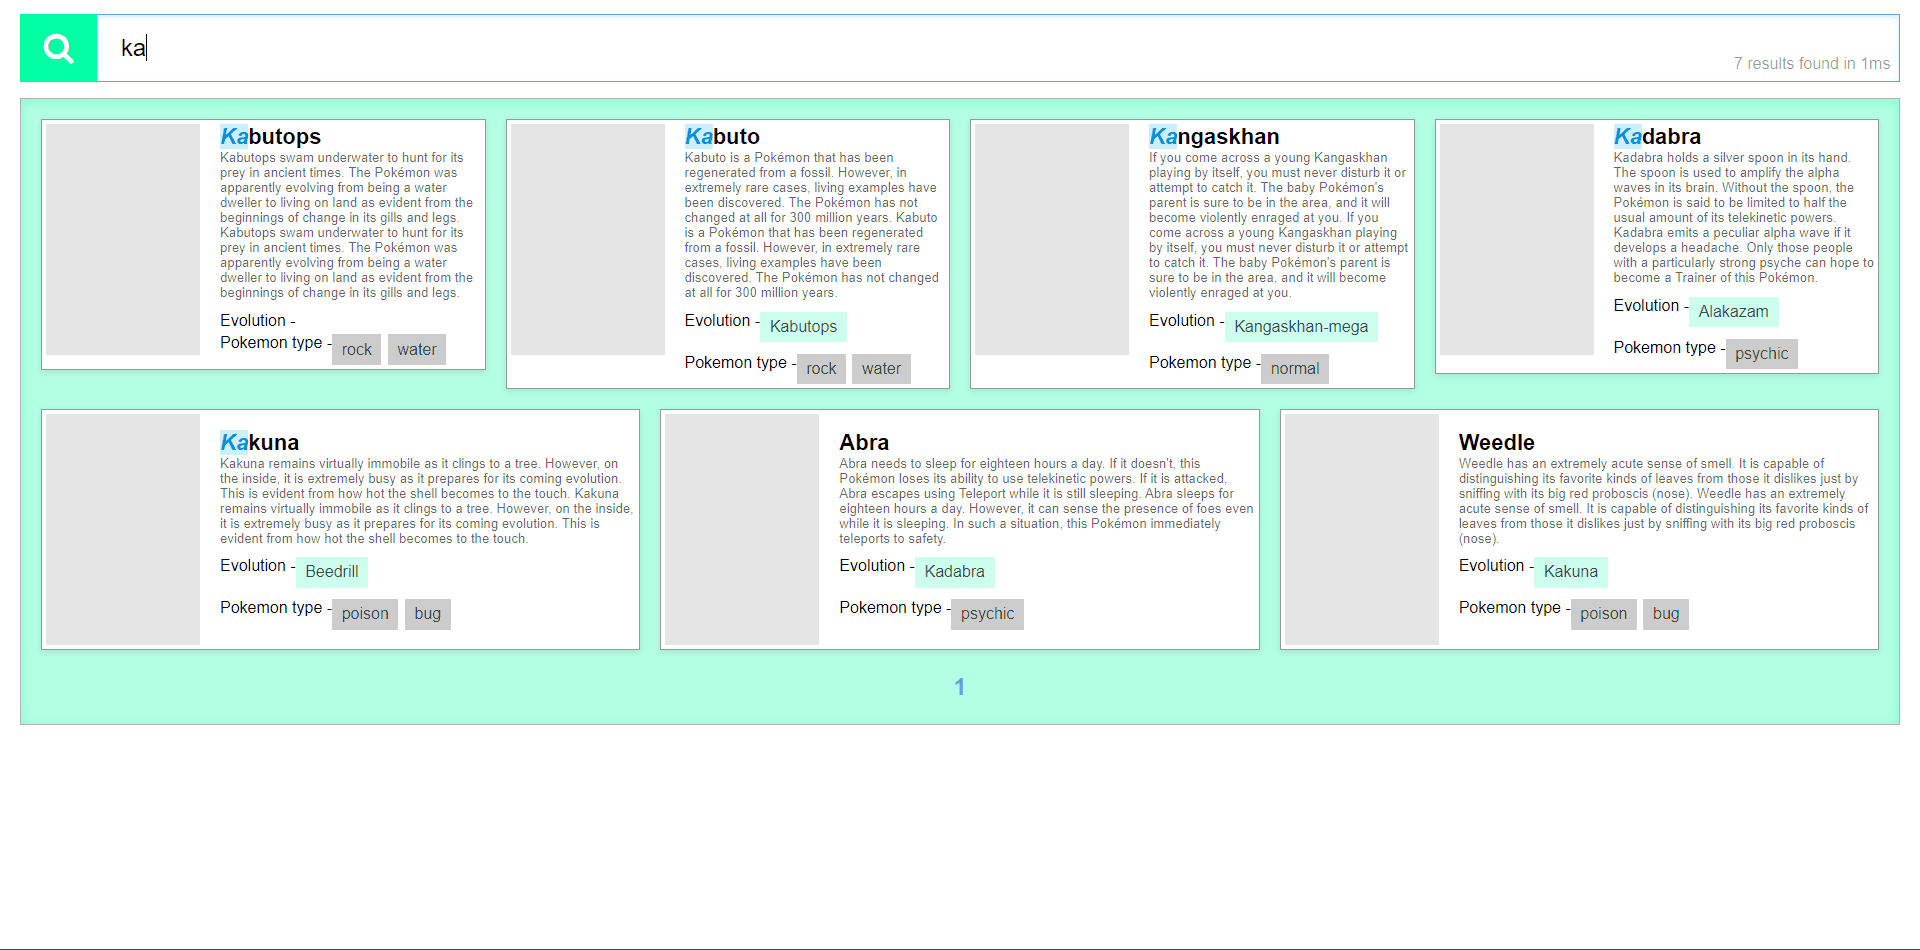Screen dimensions: 1920x950
Task: Click the Kangaskhan-mega evolution tag
Action: [1301, 327]
